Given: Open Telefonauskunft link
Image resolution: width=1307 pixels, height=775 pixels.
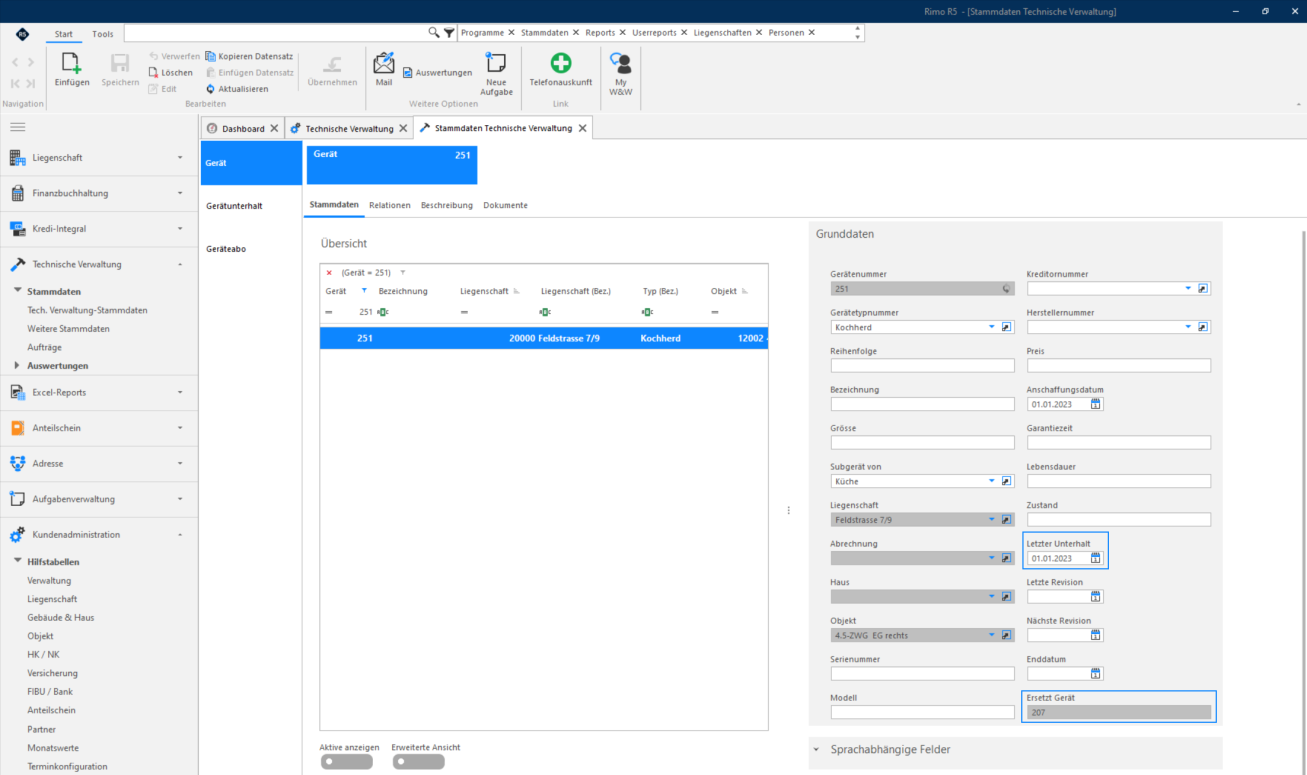Looking at the screenshot, I should [x=561, y=70].
